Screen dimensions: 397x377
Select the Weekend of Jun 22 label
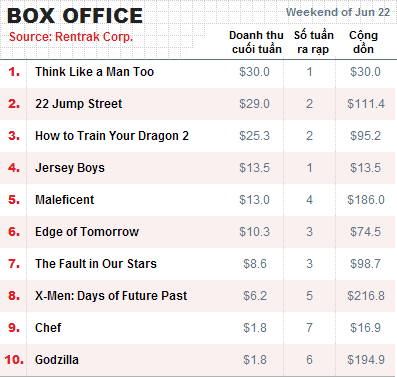(x=338, y=12)
